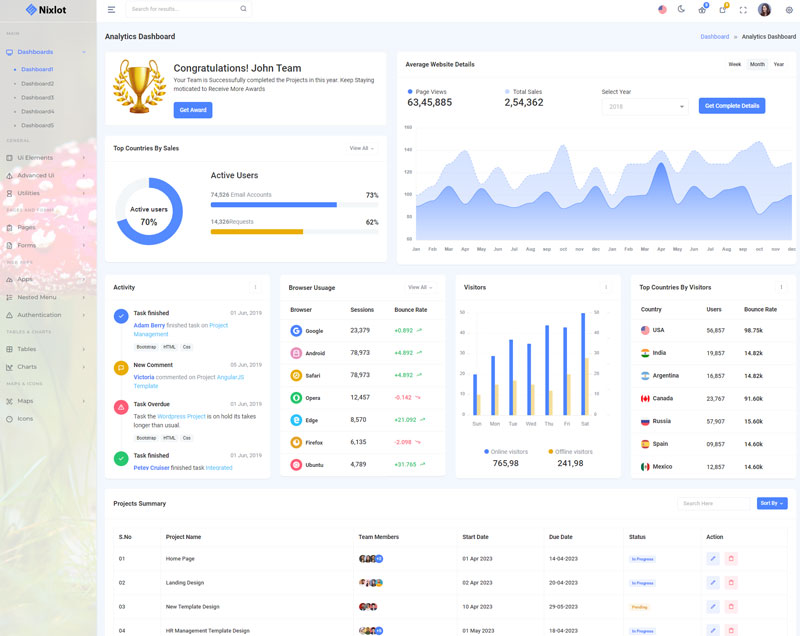Open the Select Year dropdown showing 2018

click(644, 106)
